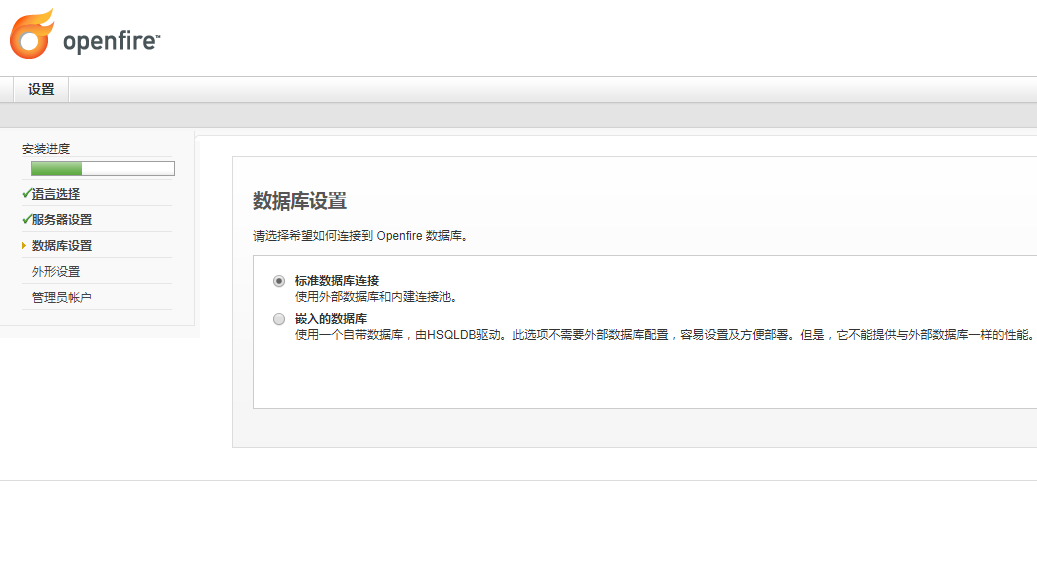
Task: Click 数据库设置 sidebar step
Action: tap(62, 245)
